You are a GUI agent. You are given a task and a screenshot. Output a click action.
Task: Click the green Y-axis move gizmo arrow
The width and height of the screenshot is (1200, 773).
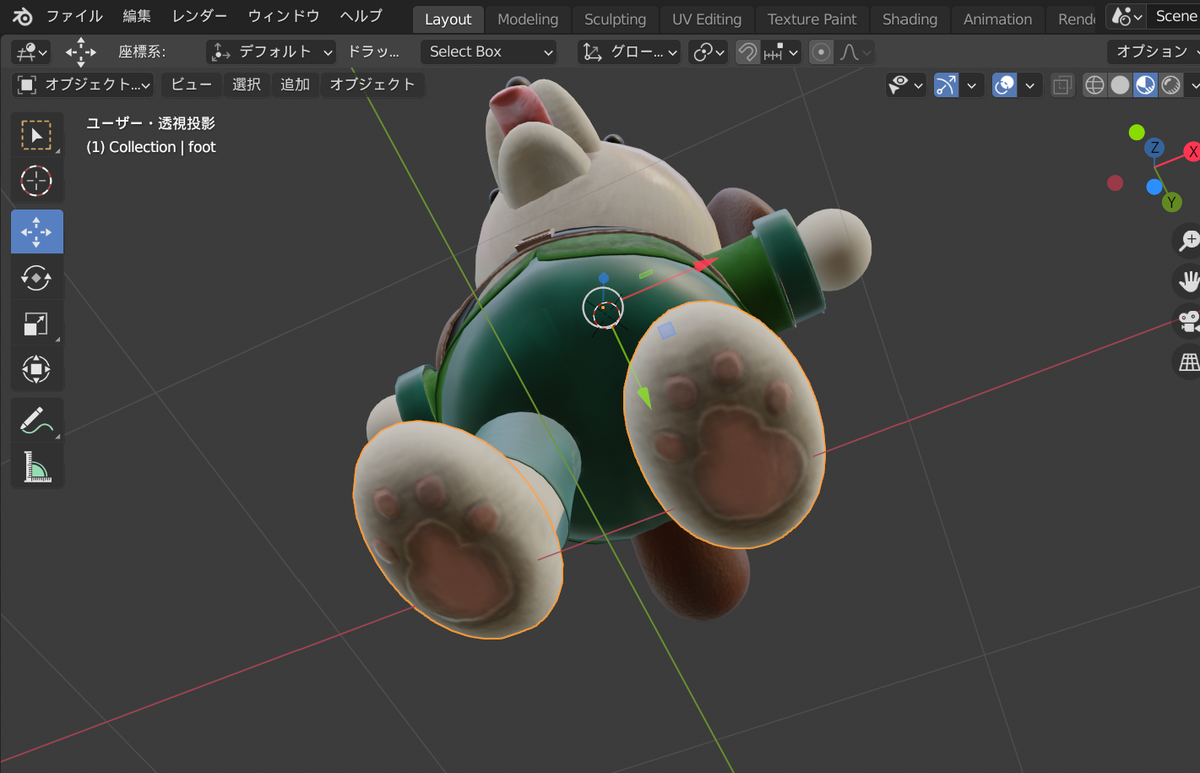(x=647, y=397)
